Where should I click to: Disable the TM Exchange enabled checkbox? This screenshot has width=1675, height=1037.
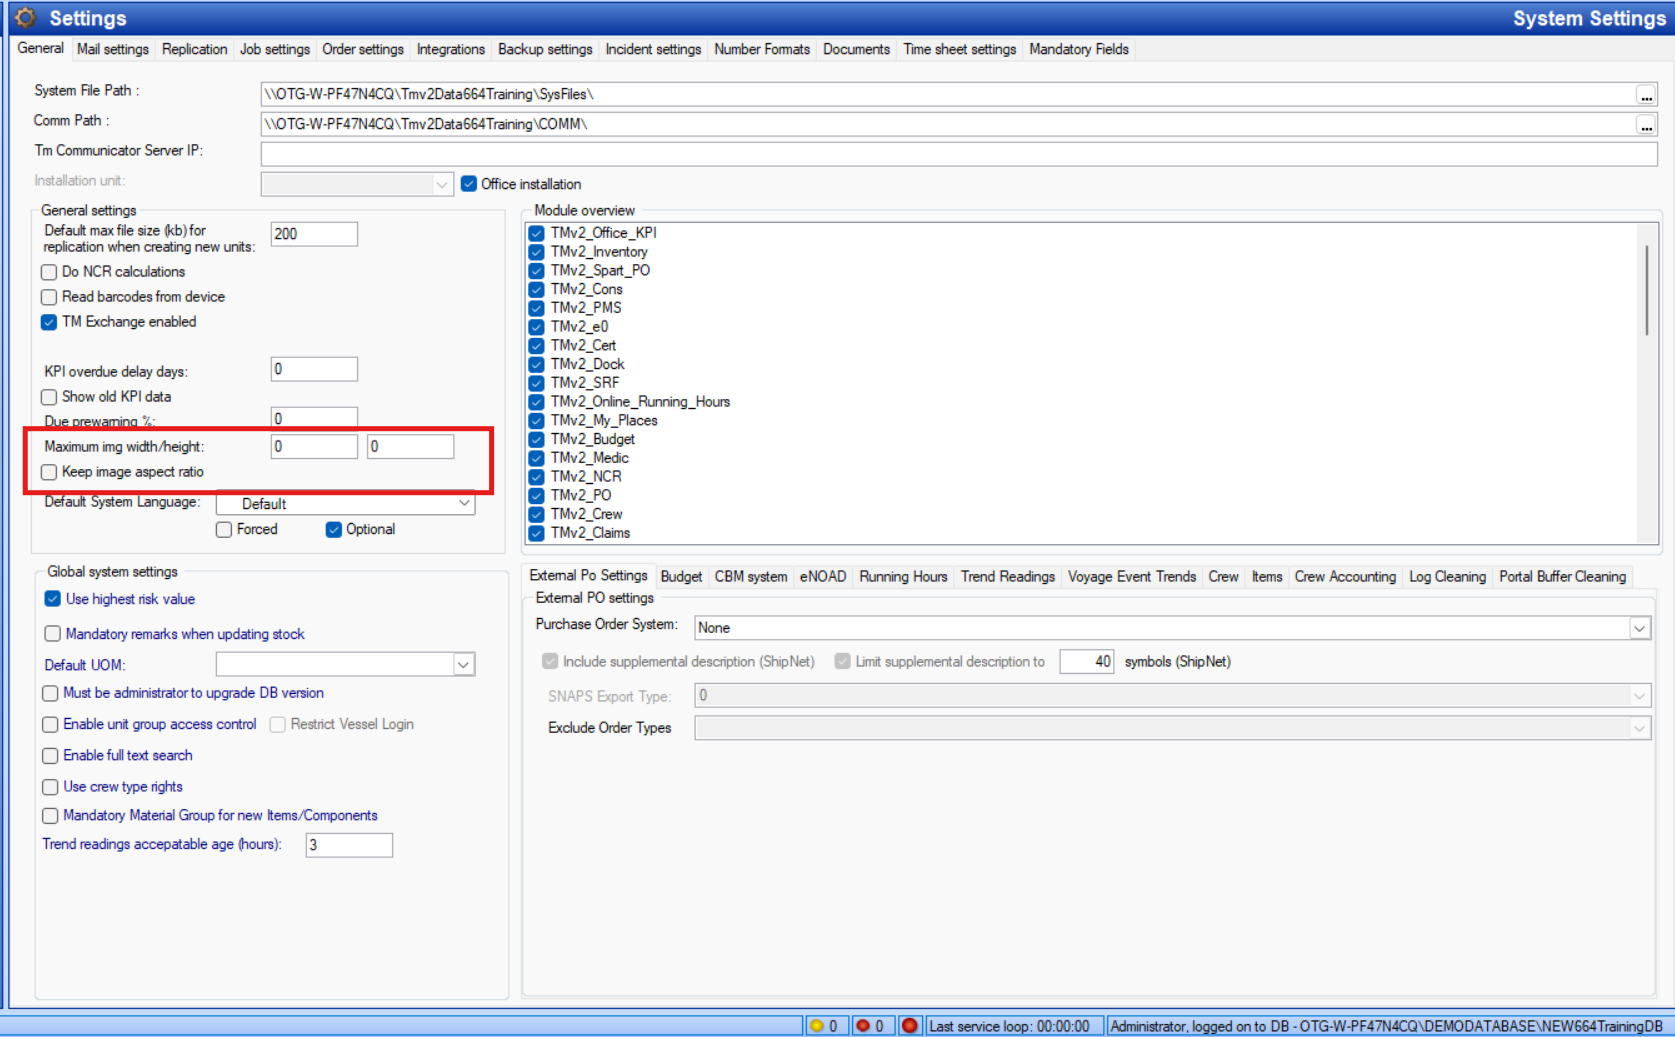[x=48, y=322]
